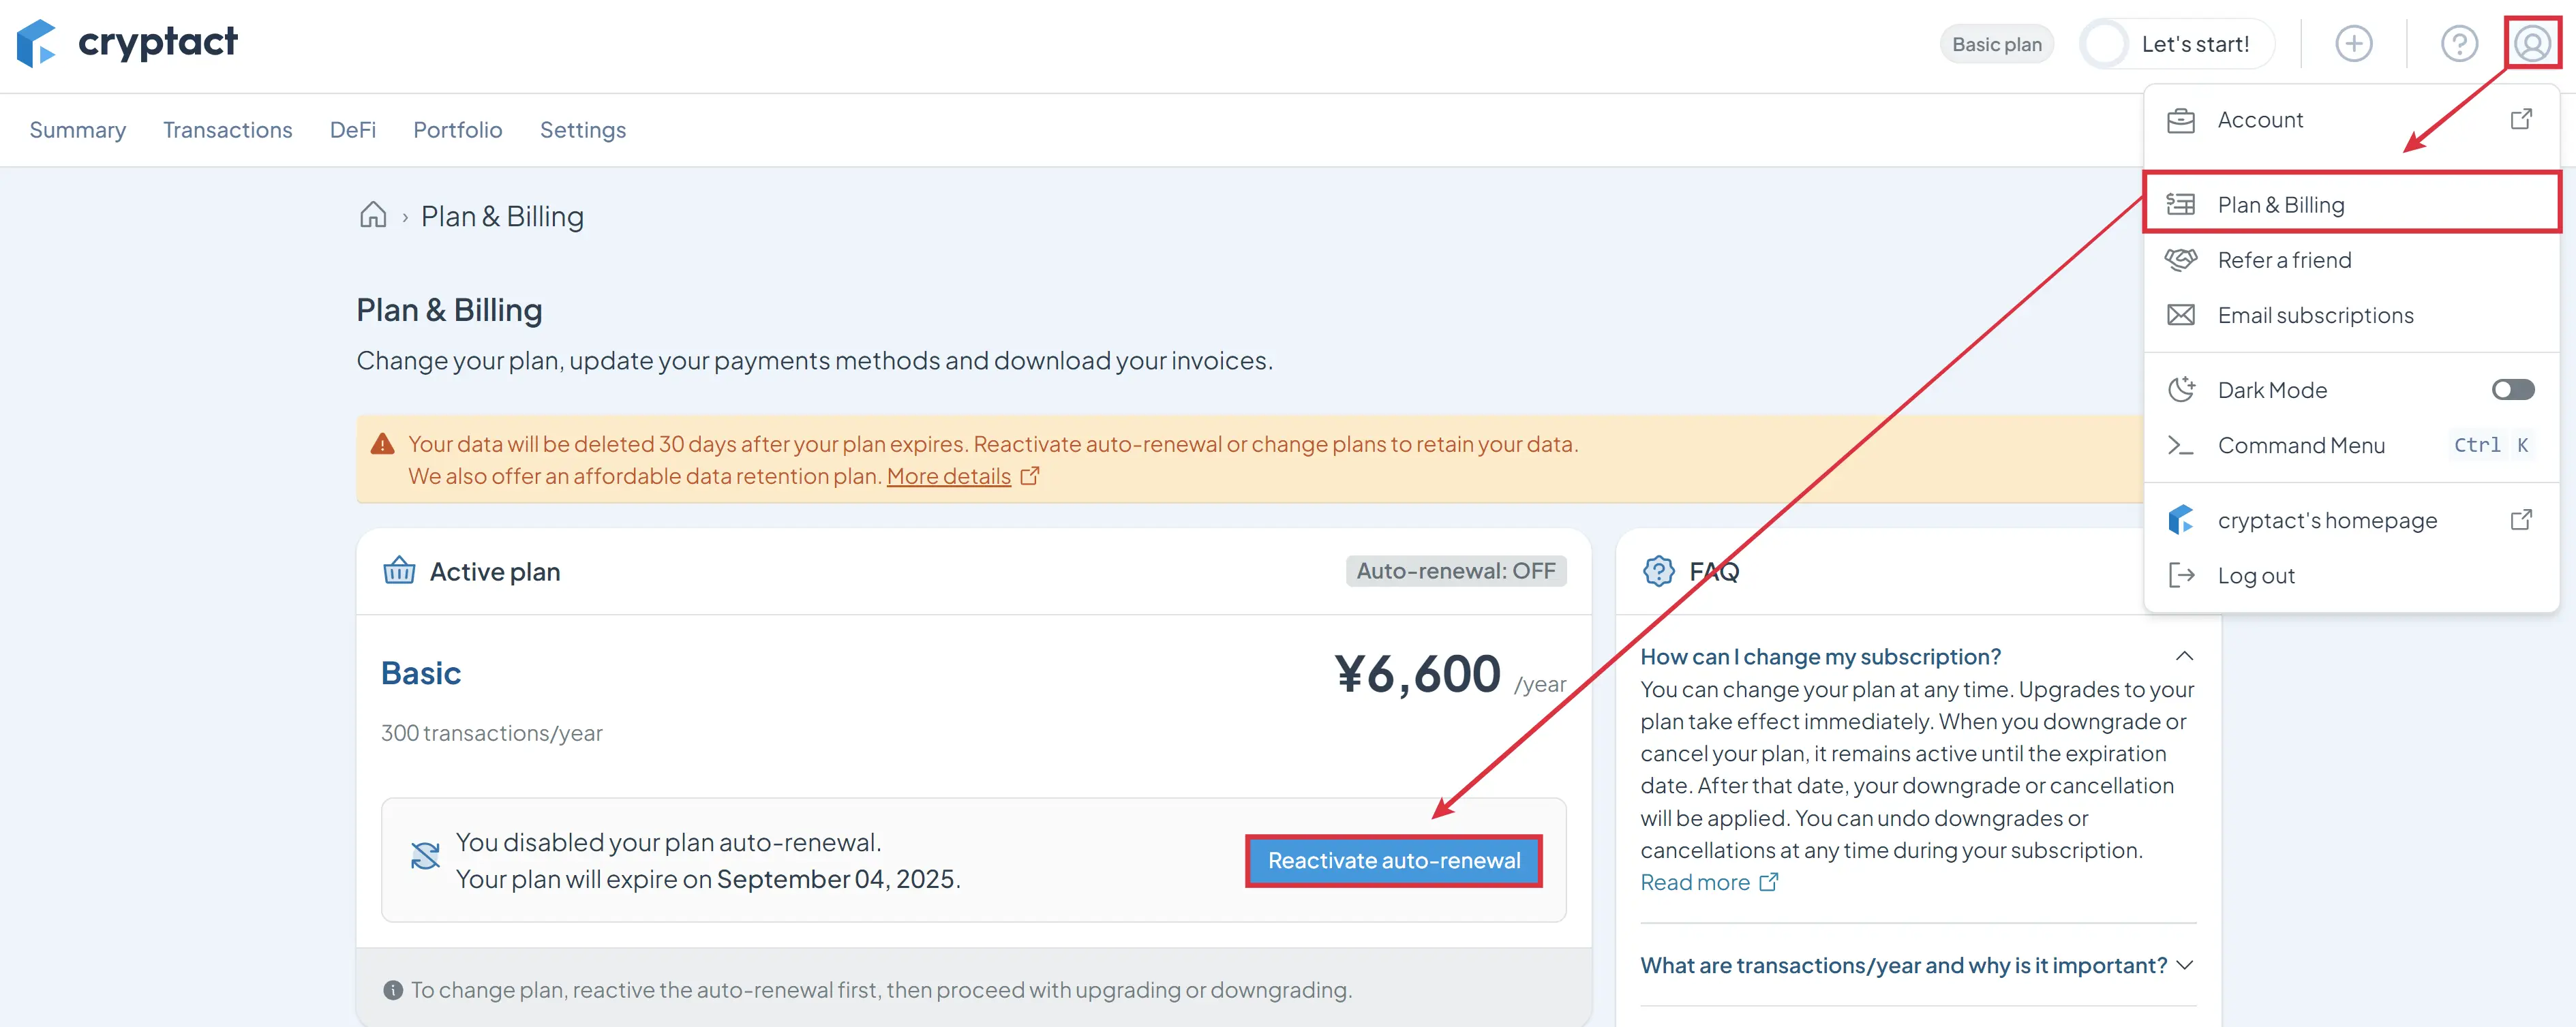Click the Account briefcase icon

tap(2181, 121)
